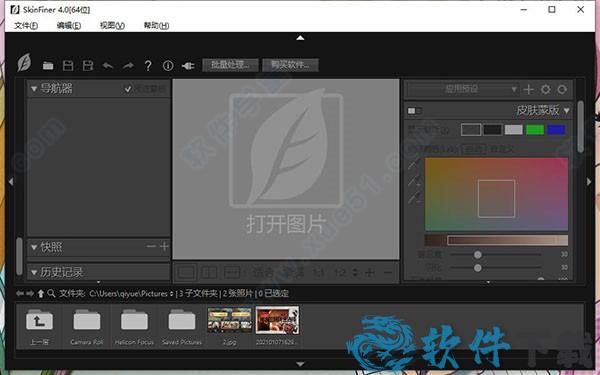Pick the eyedropper tool

(x=414, y=165)
